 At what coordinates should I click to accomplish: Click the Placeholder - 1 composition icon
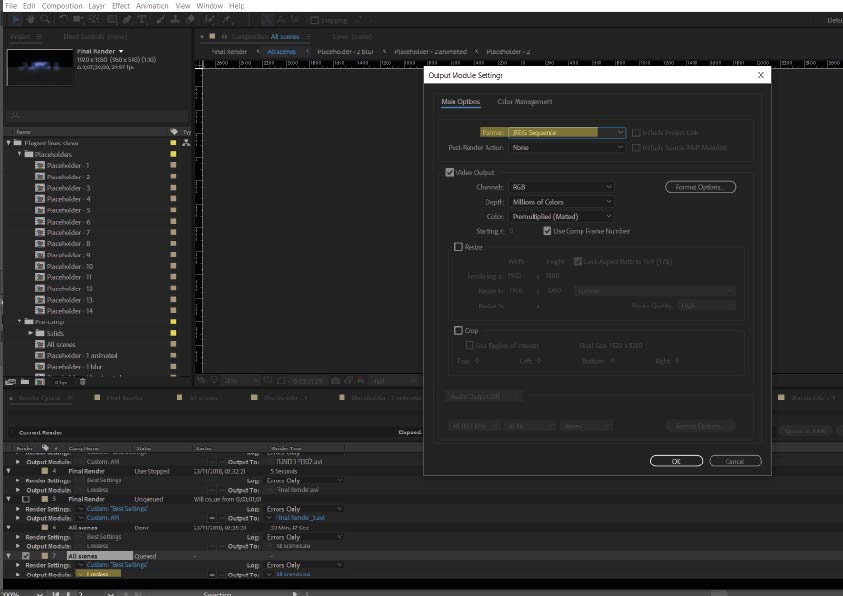tap(40, 166)
